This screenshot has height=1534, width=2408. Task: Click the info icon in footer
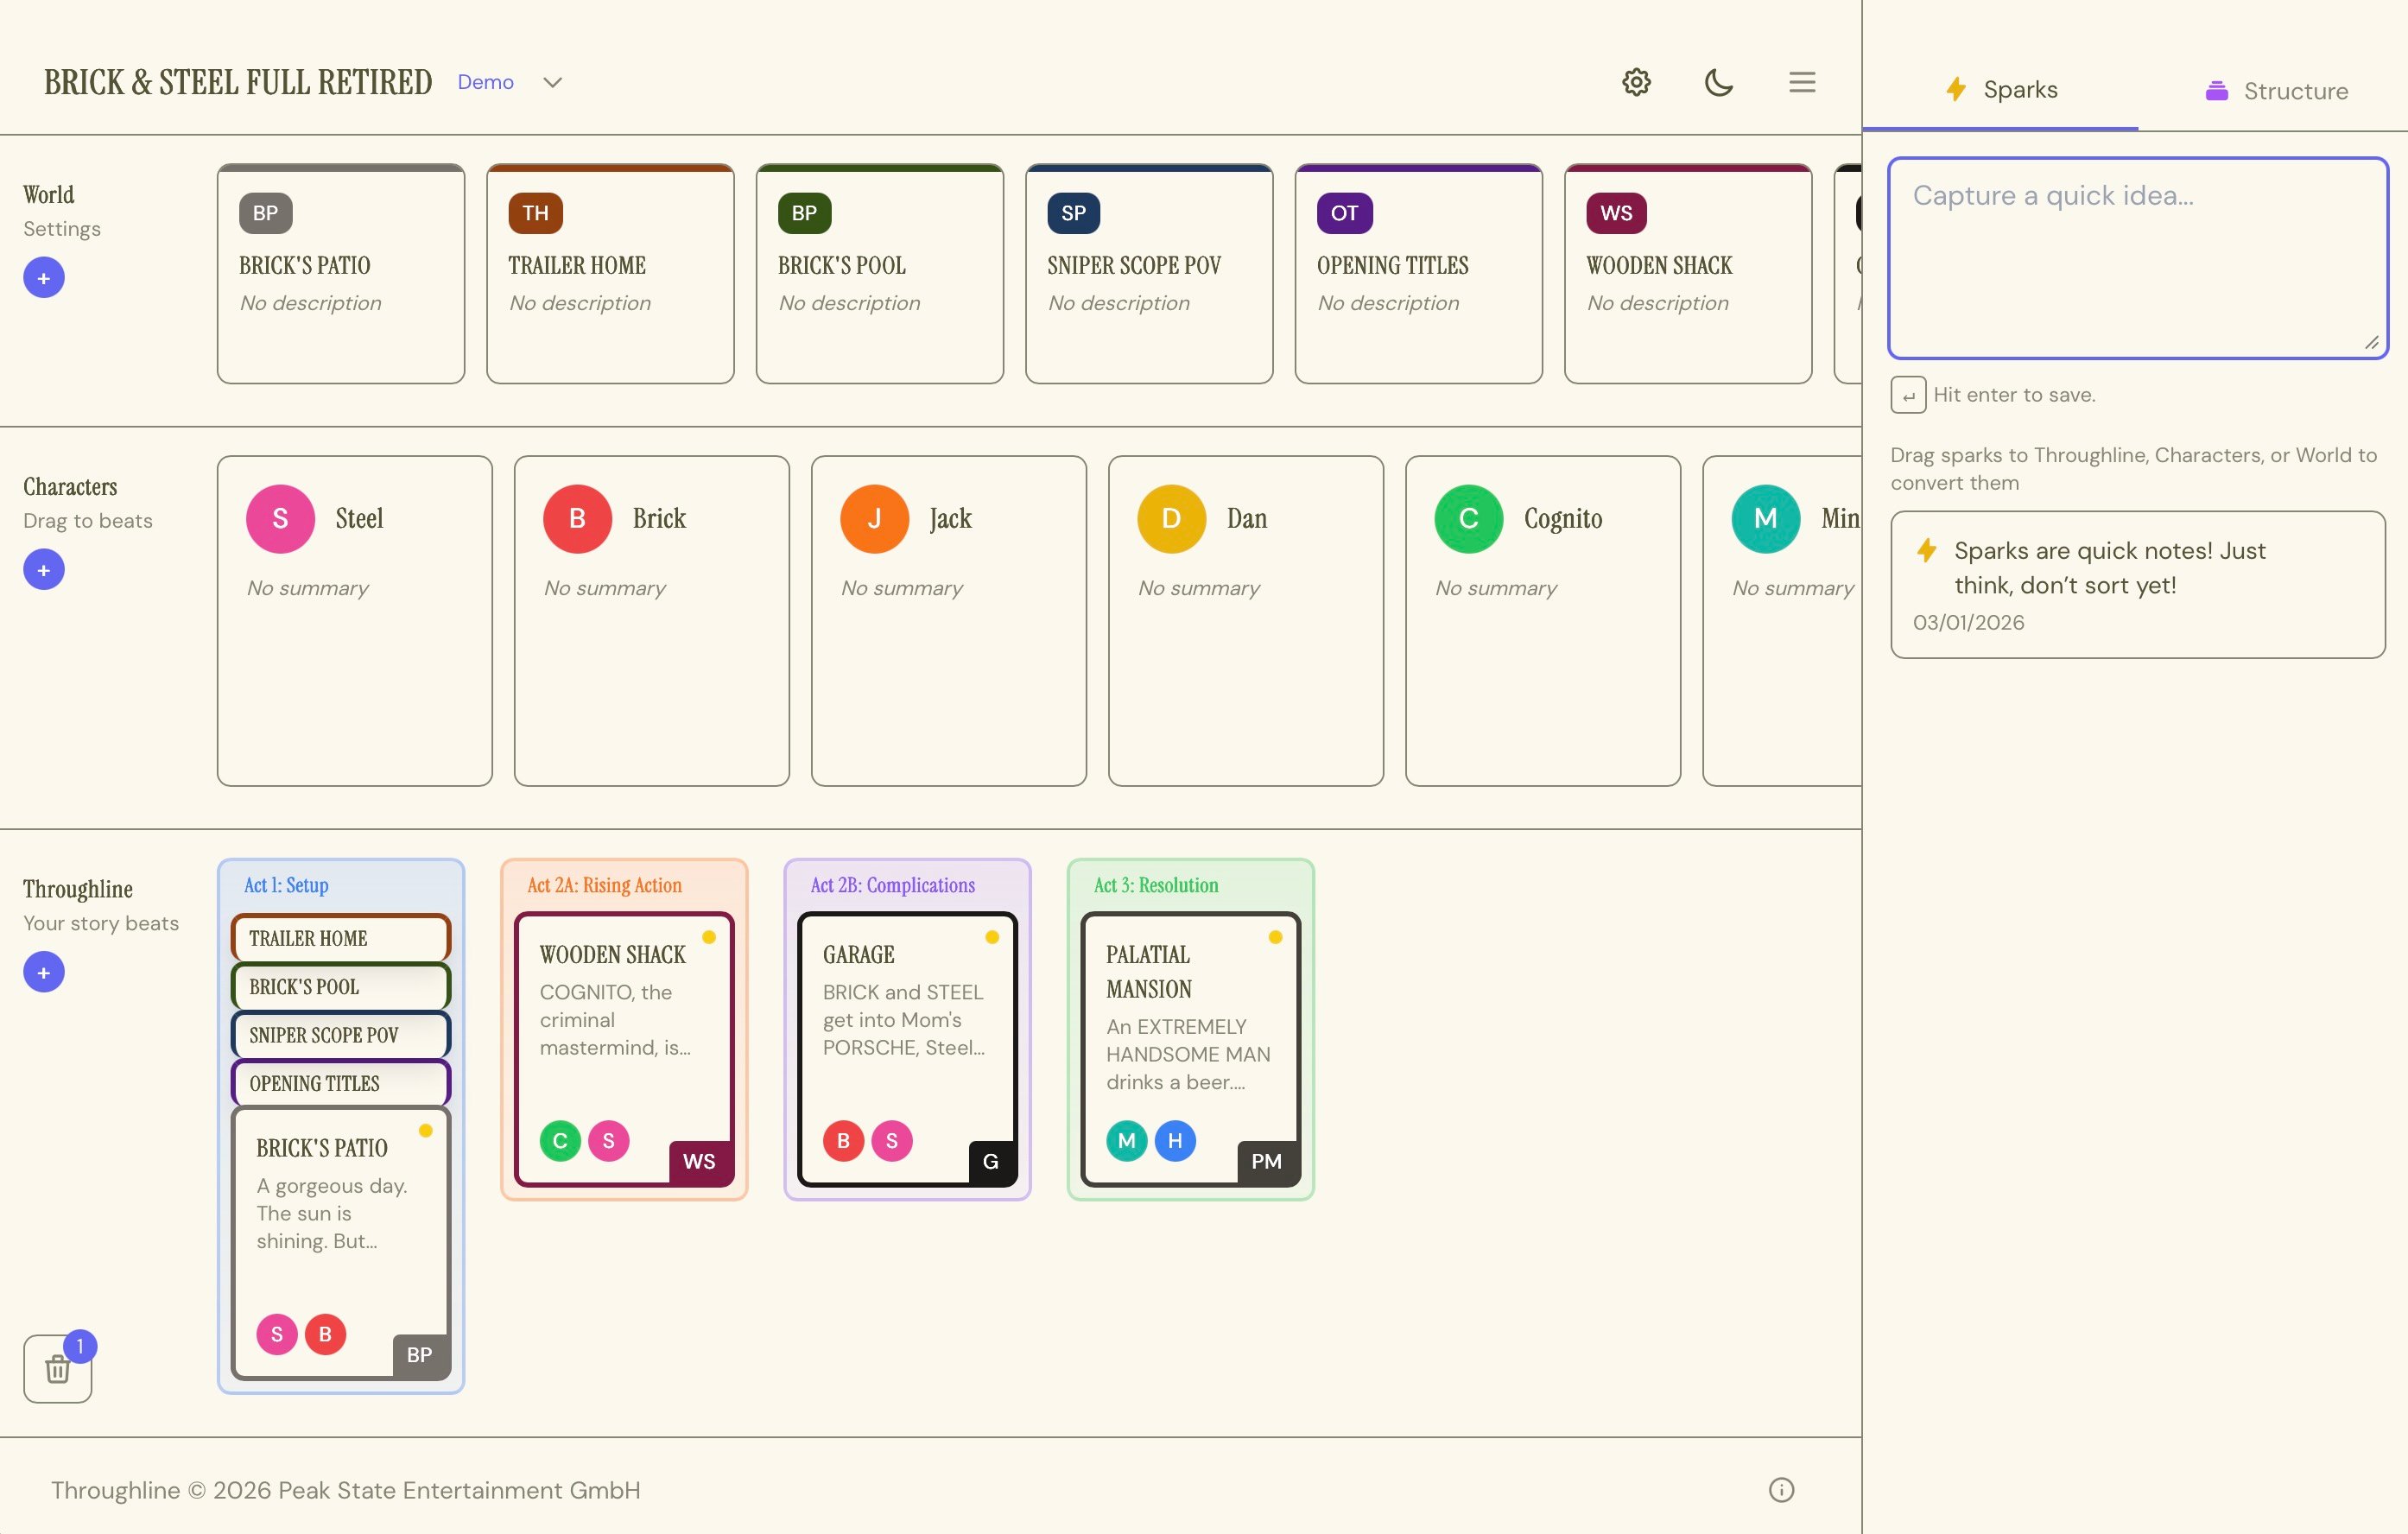pyautogui.click(x=1781, y=1490)
